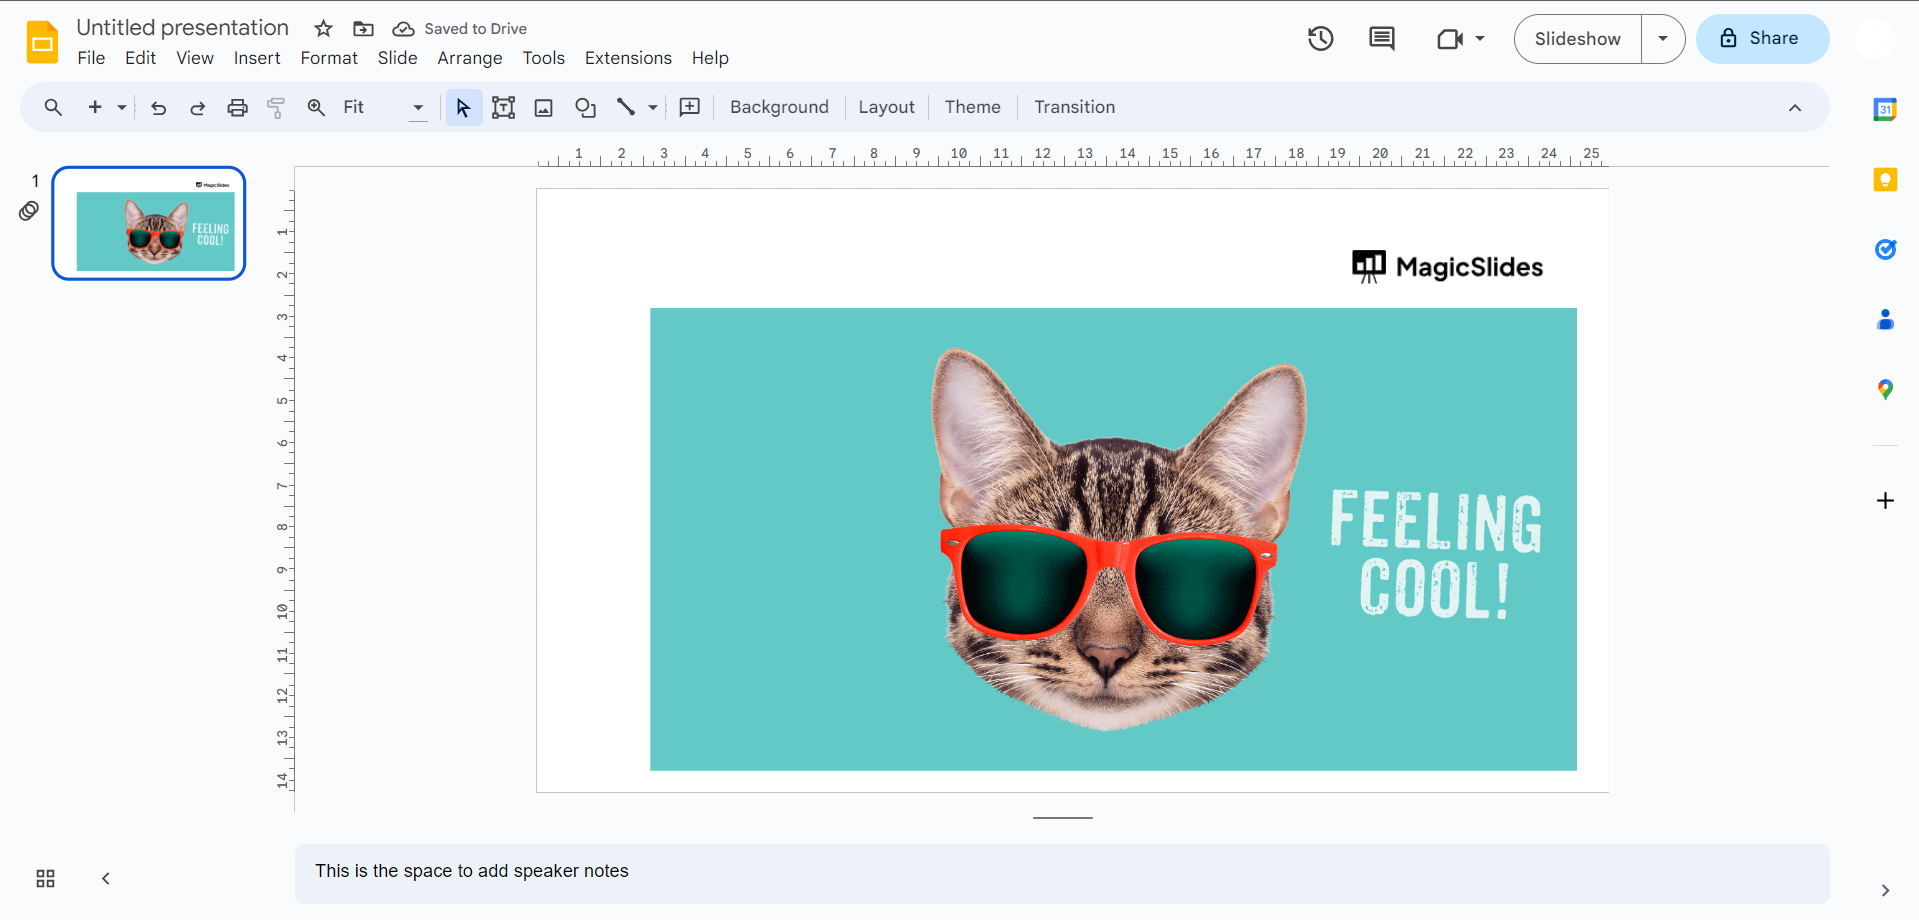Expand the Slideshow options arrow
Image resolution: width=1919 pixels, height=920 pixels.
1662,39
